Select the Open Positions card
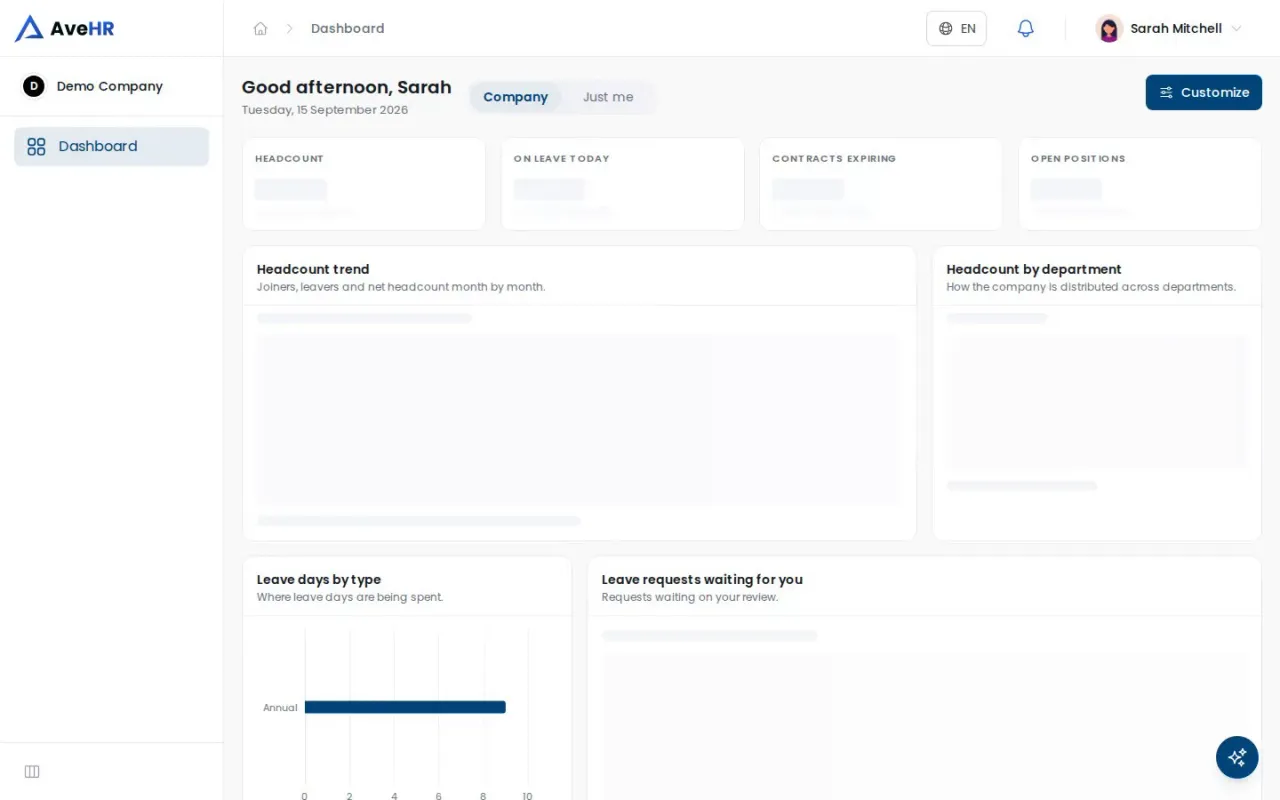This screenshot has width=1280, height=800. pyautogui.click(x=1140, y=184)
